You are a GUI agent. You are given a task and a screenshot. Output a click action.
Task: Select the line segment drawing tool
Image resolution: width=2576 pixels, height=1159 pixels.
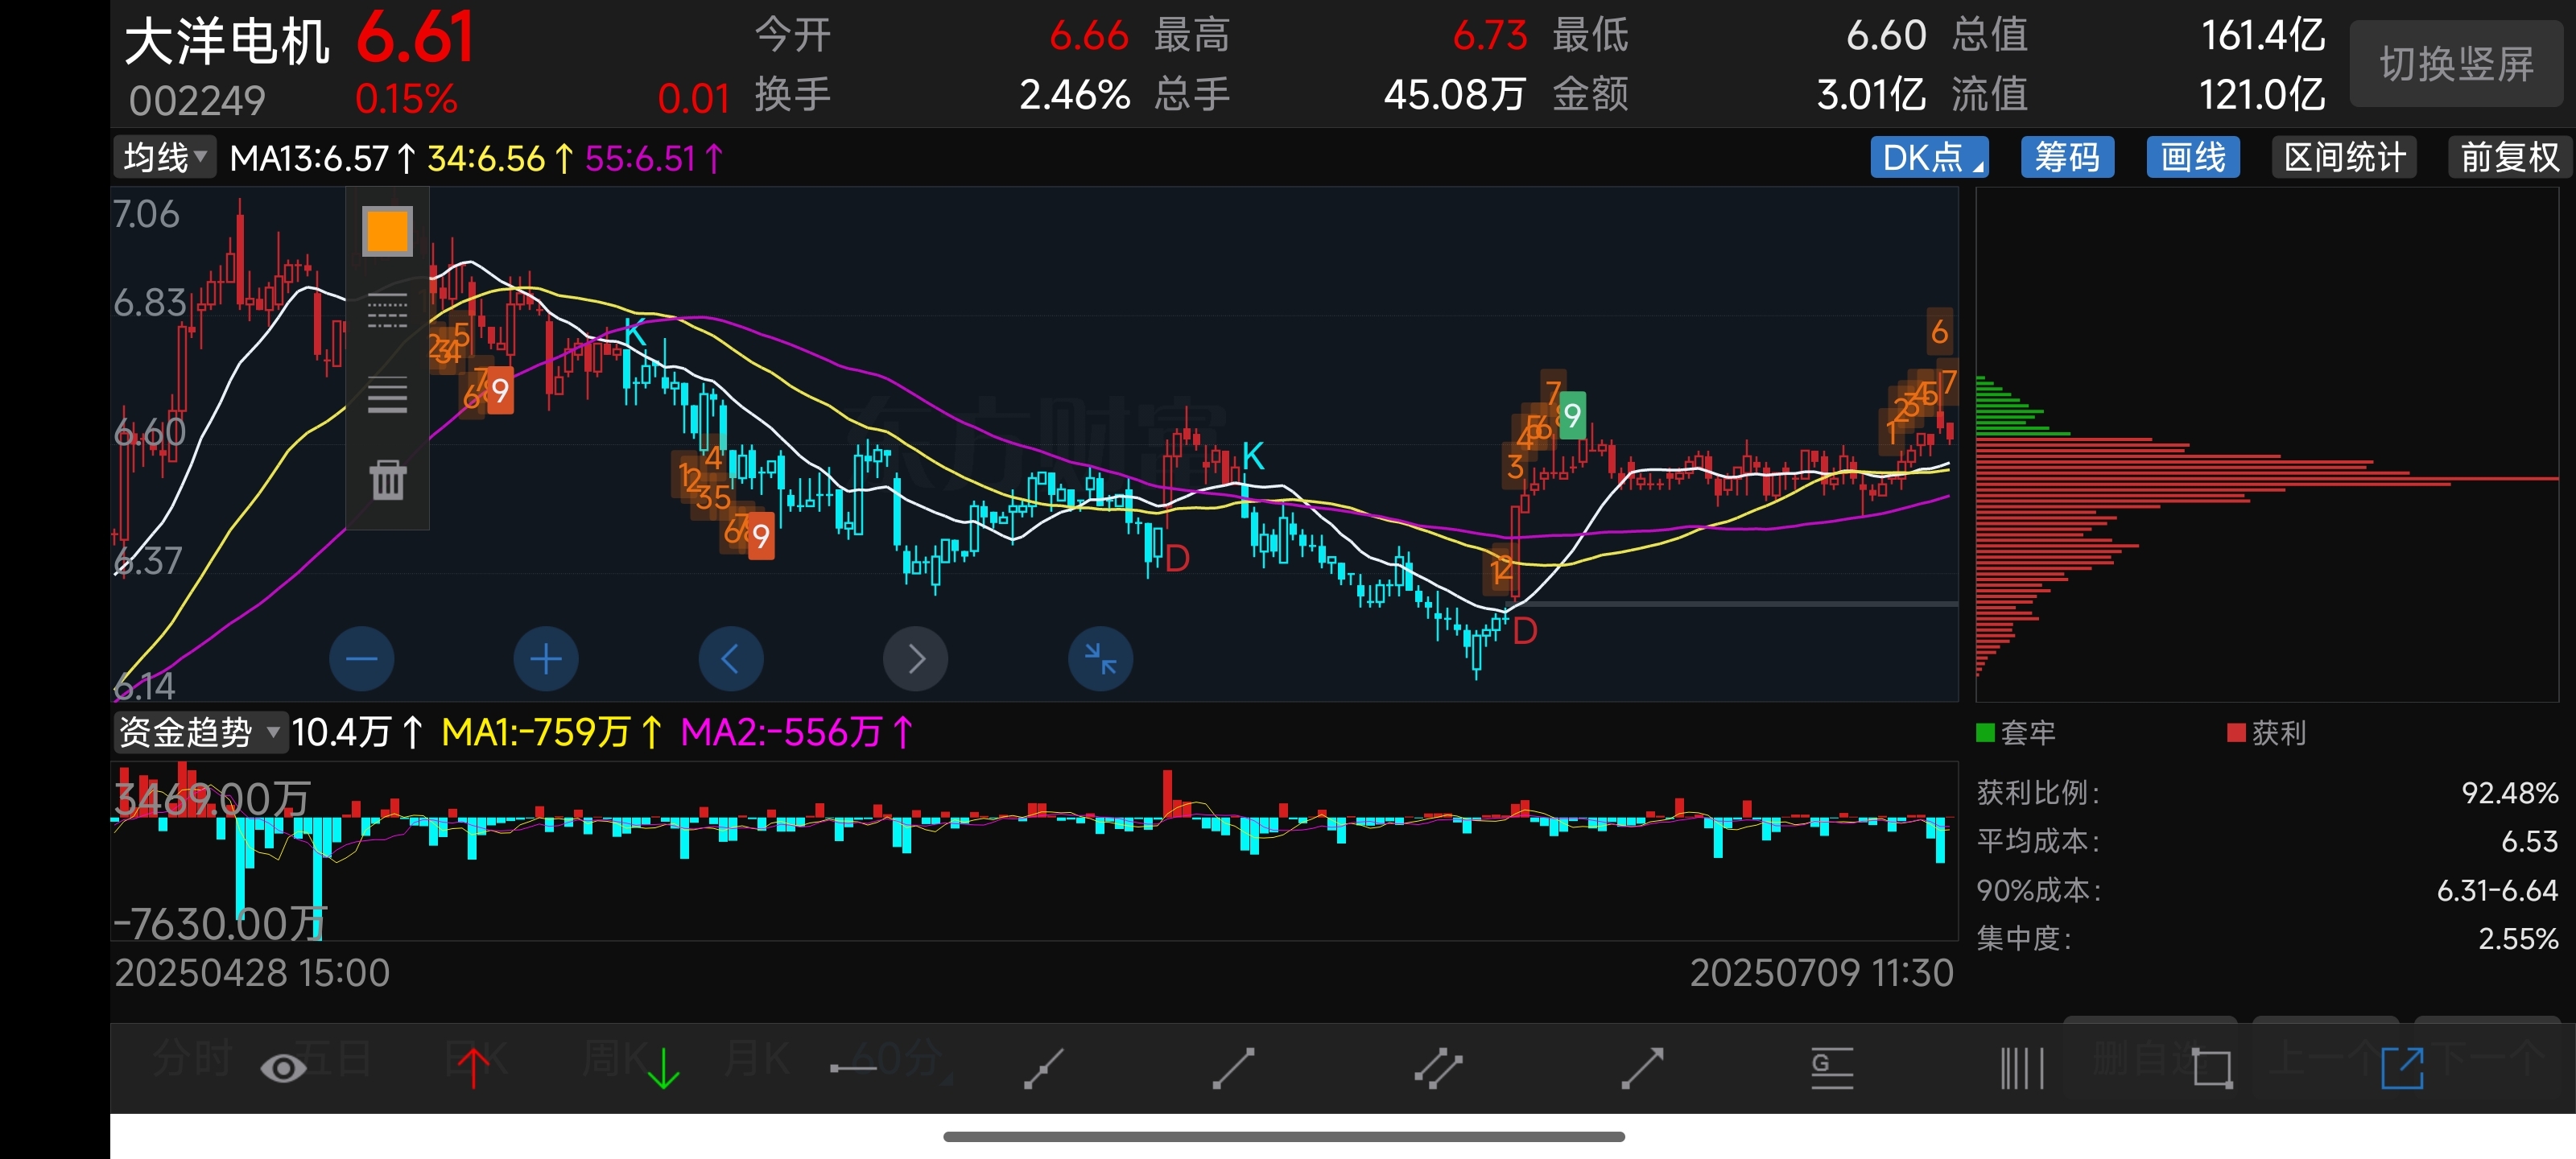click(1233, 1068)
